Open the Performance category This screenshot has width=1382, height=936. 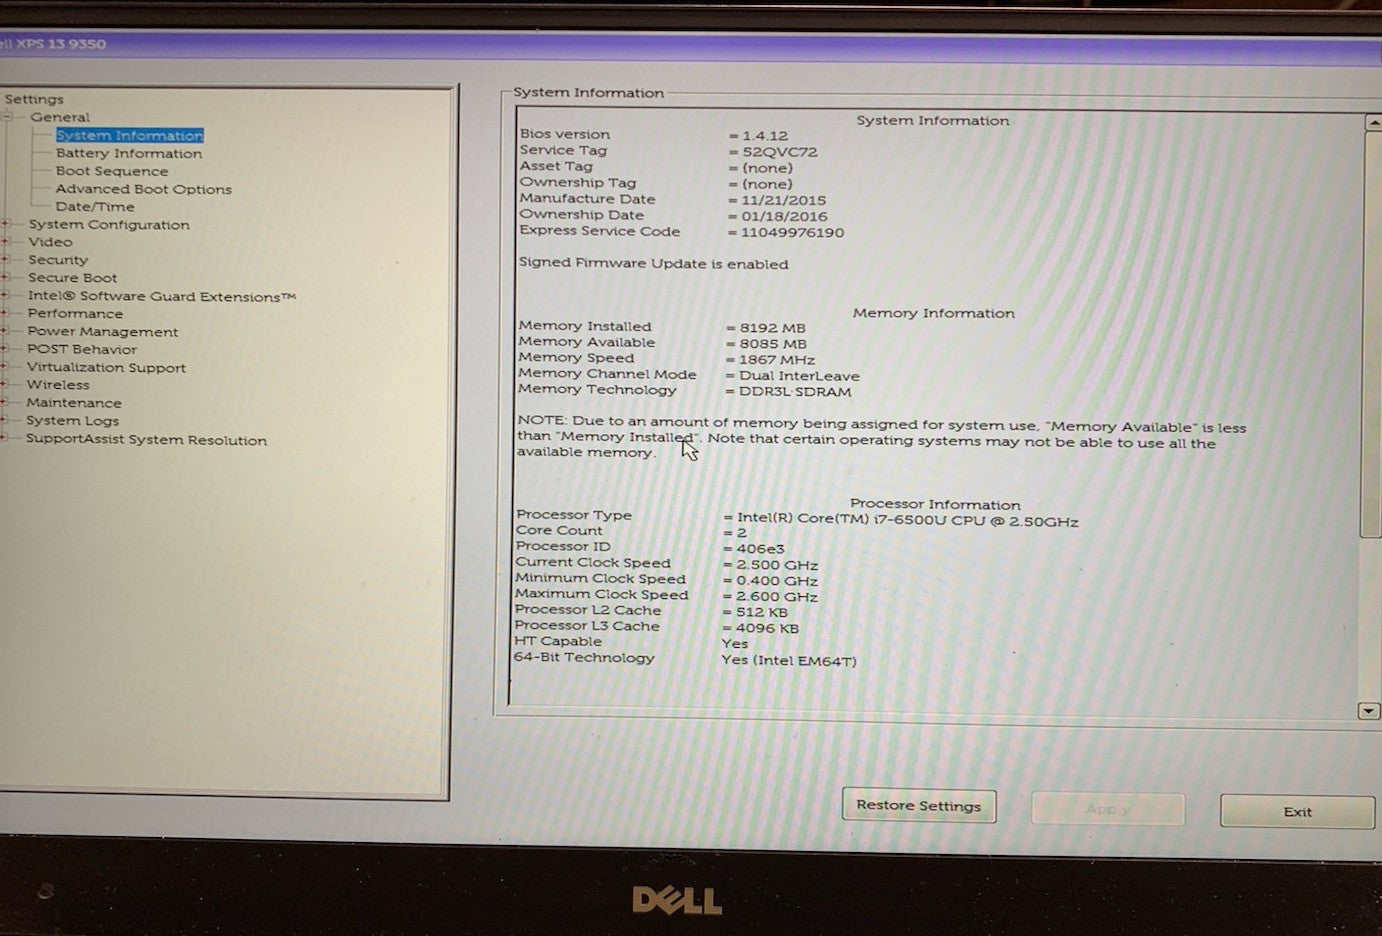click(x=75, y=314)
